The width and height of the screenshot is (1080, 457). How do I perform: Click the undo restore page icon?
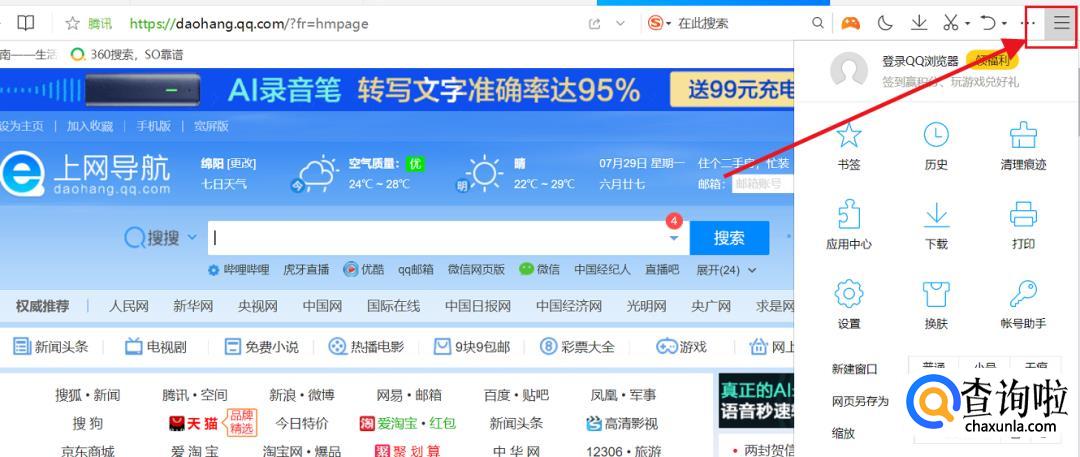point(988,23)
